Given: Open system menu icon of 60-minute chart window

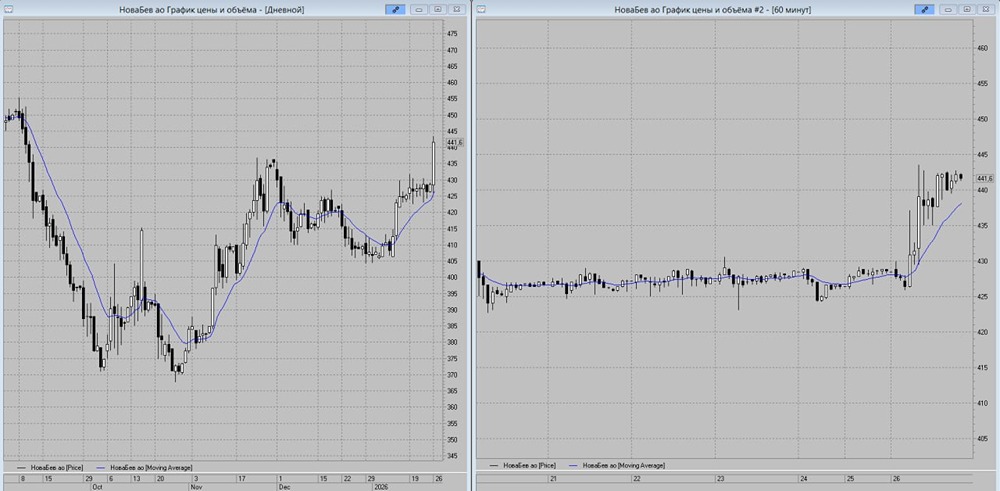Looking at the screenshot, I should click(x=482, y=9).
